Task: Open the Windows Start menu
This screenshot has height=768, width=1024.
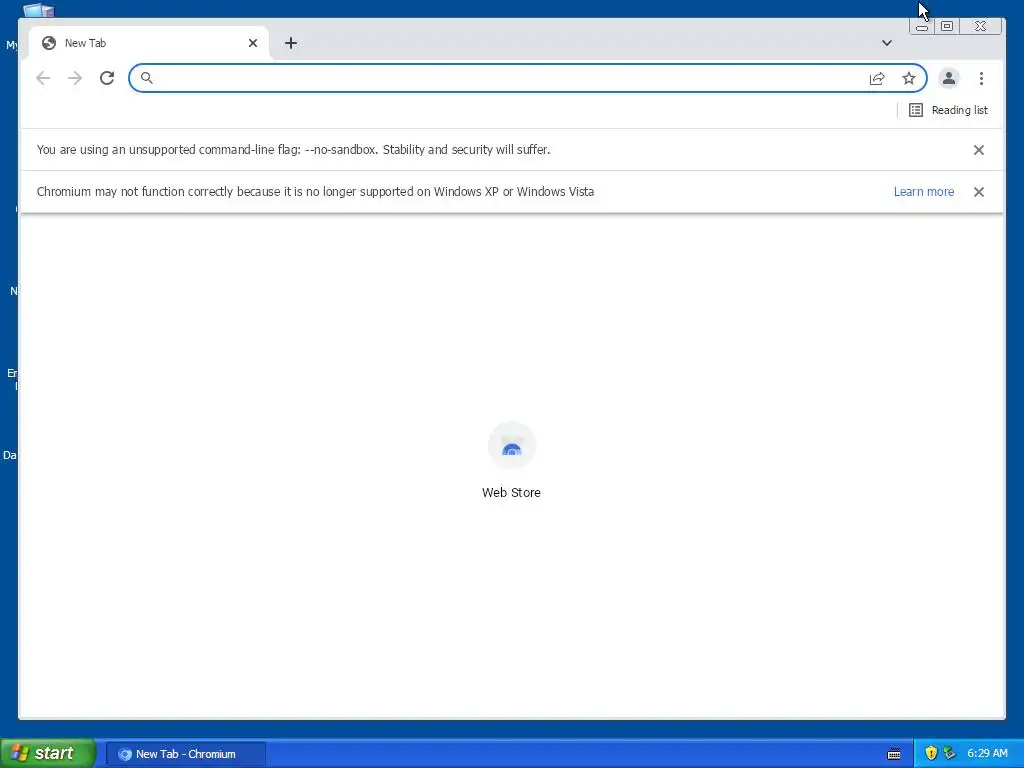Action: pos(47,753)
